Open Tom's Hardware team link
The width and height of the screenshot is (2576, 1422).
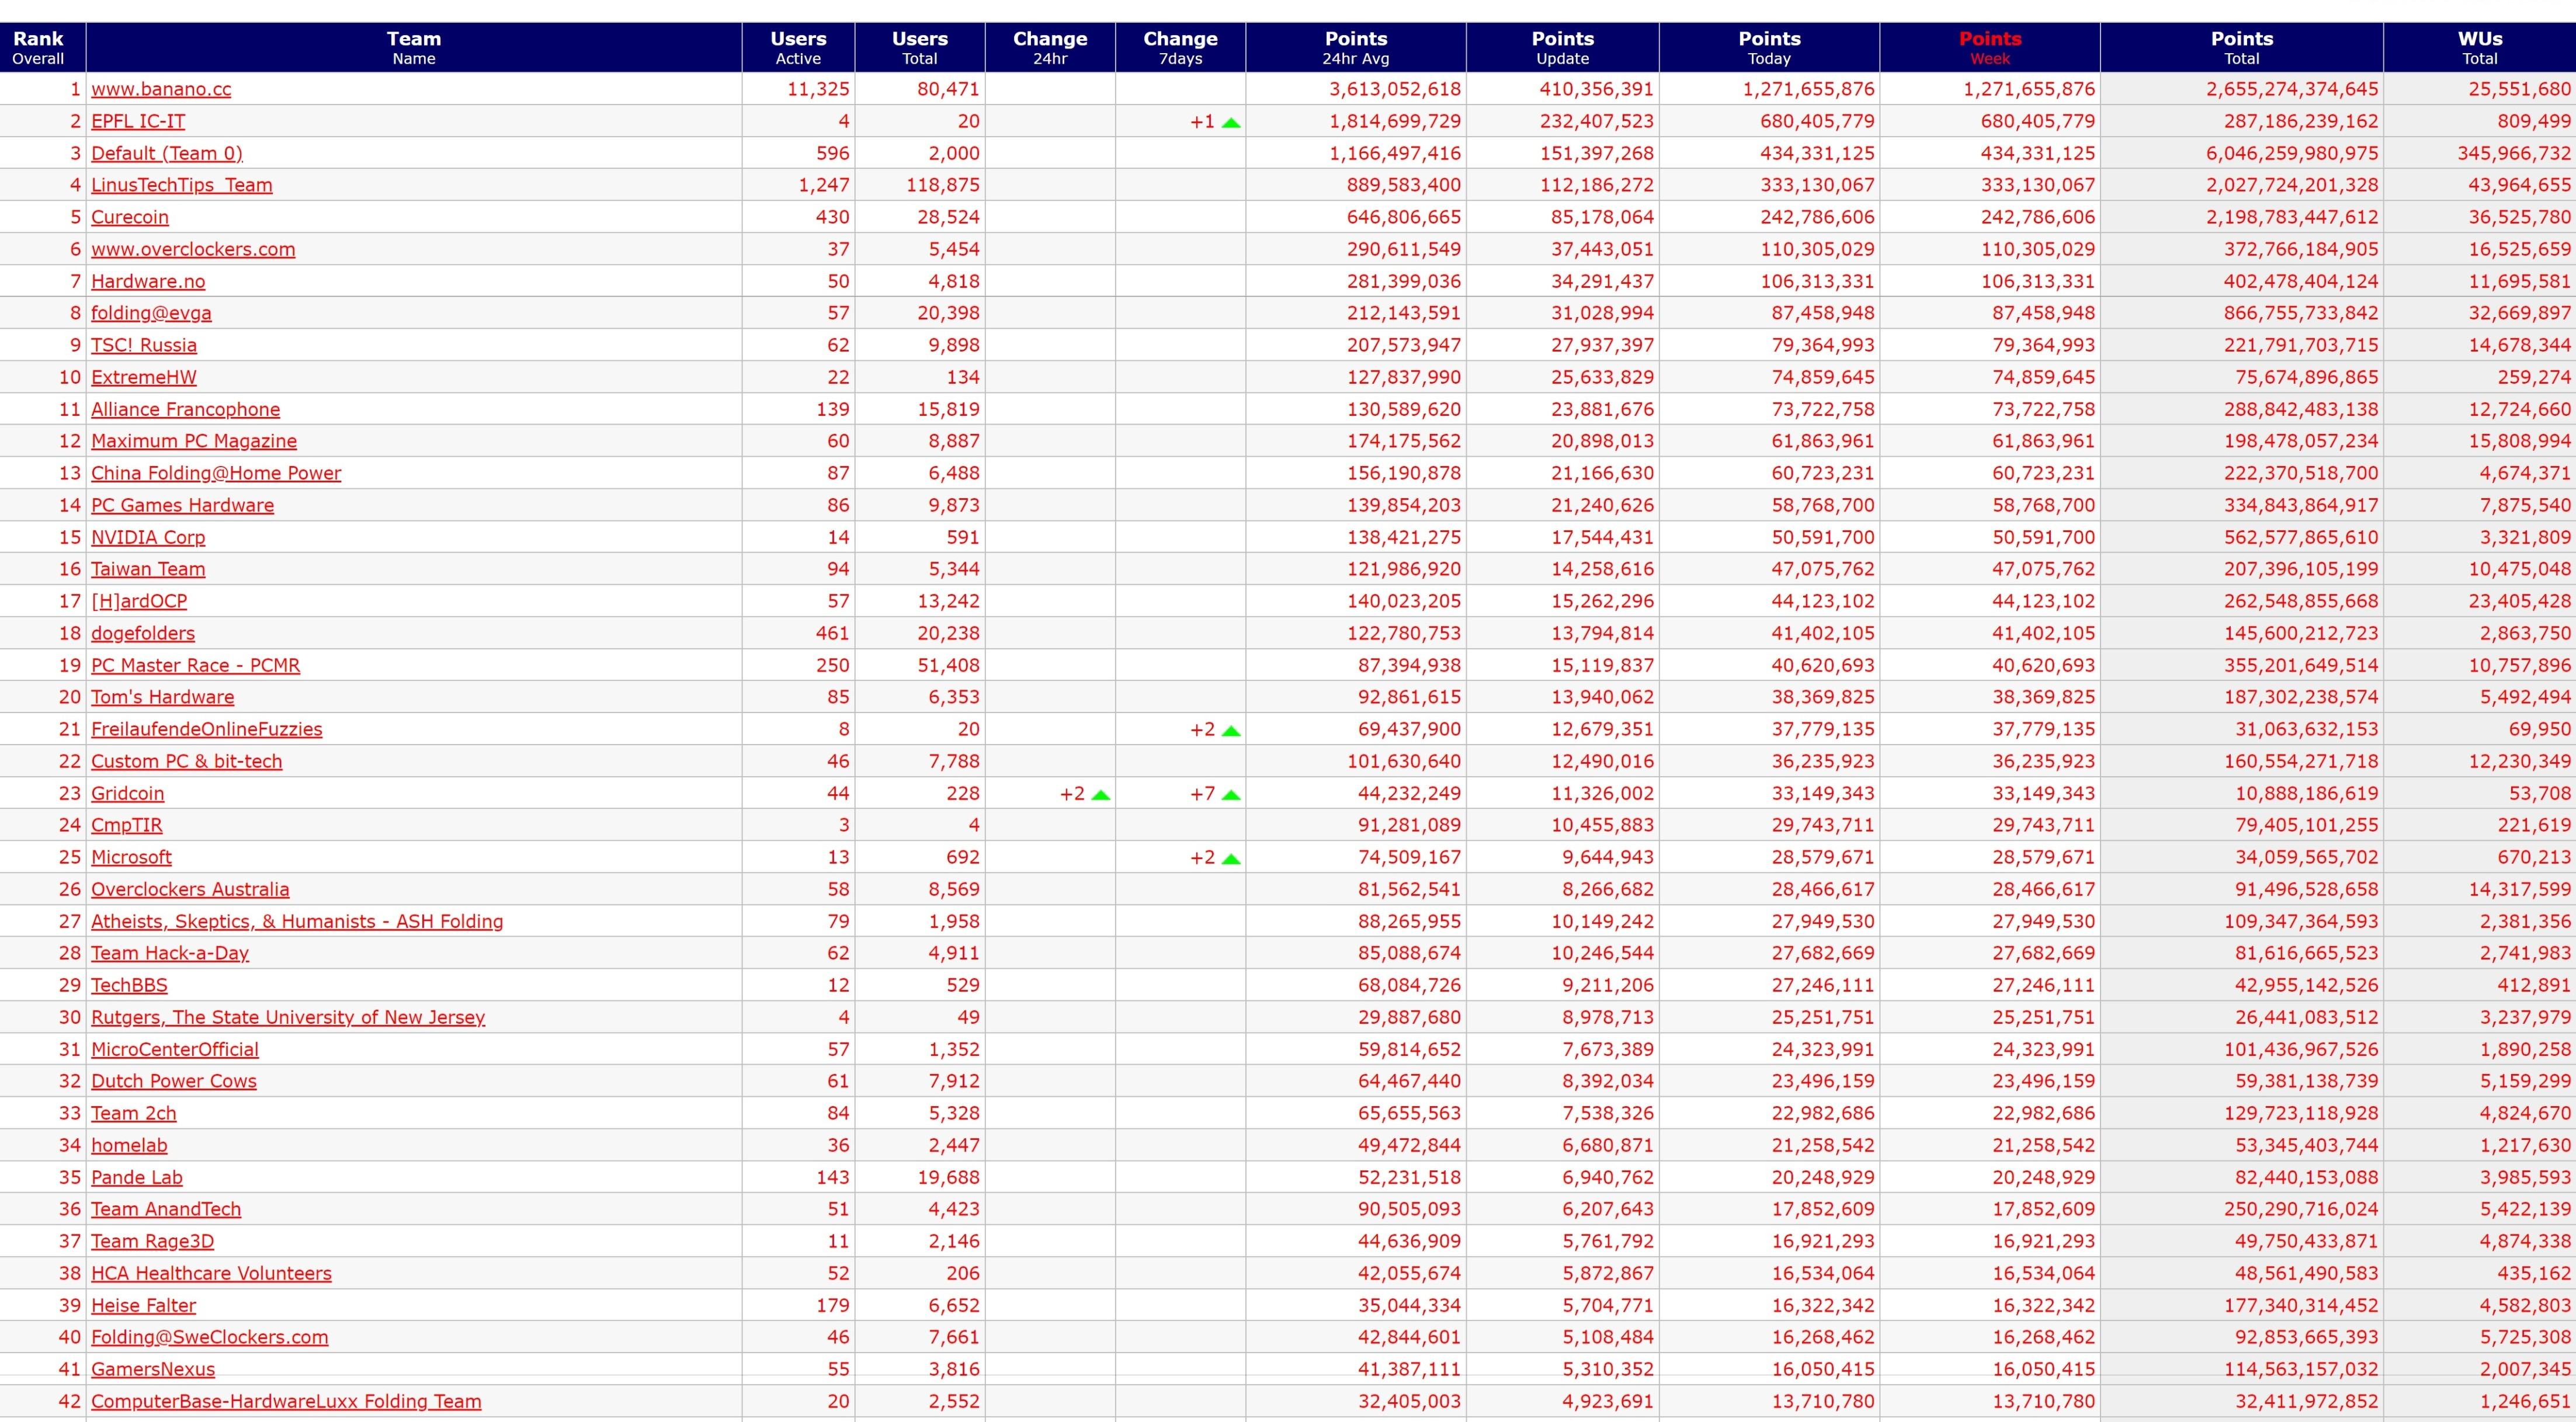tap(163, 697)
